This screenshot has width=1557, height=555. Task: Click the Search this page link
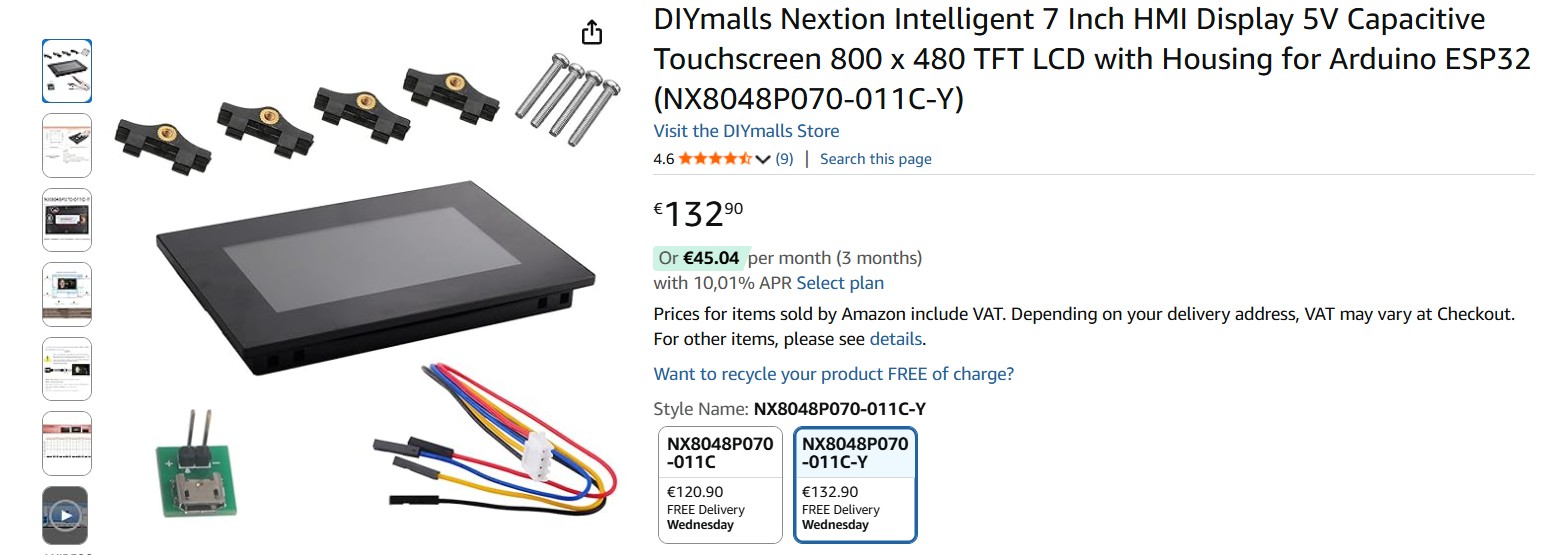pyautogui.click(x=875, y=159)
